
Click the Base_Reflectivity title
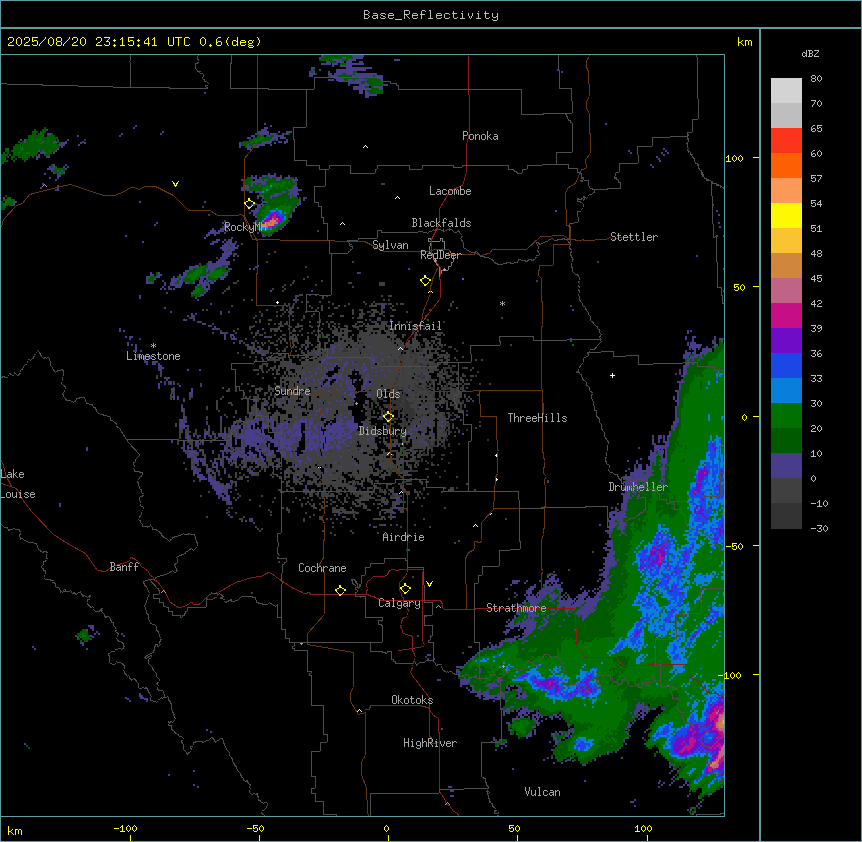431,15
